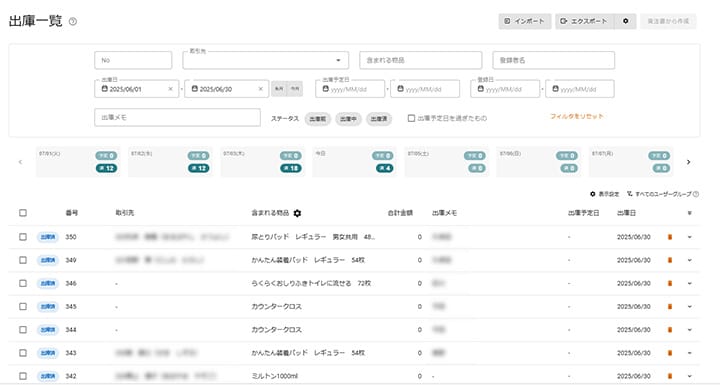
Task: Click orange document icon in row 342
Action: (x=669, y=376)
